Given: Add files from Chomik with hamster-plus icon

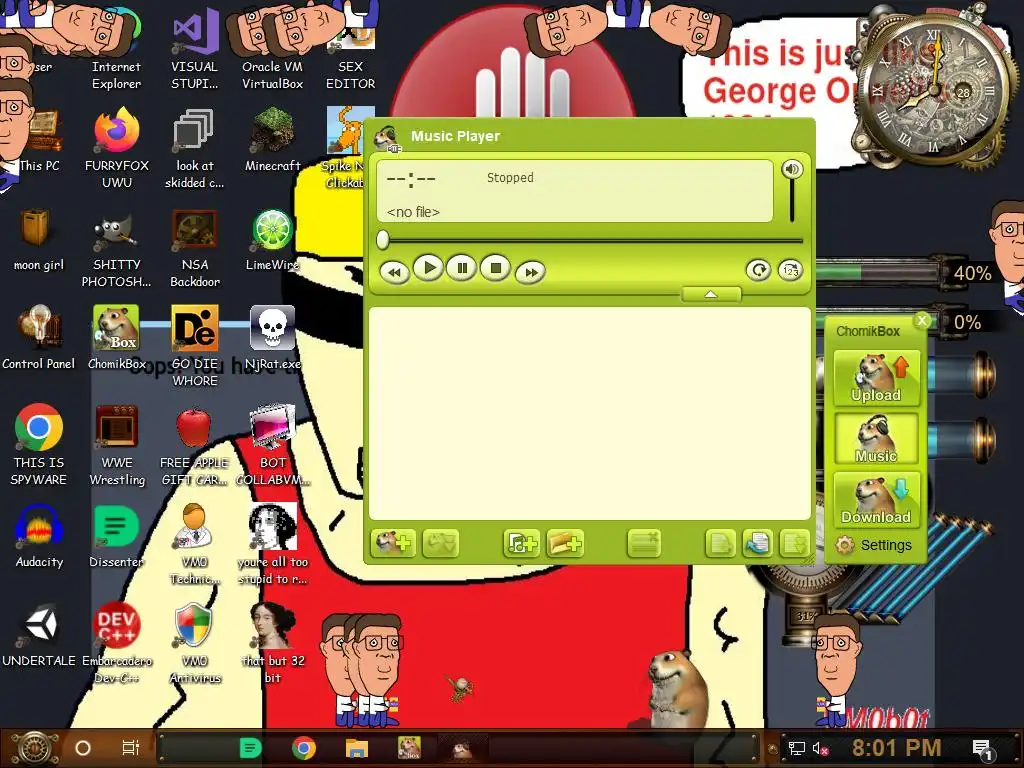Looking at the screenshot, I should (393, 543).
